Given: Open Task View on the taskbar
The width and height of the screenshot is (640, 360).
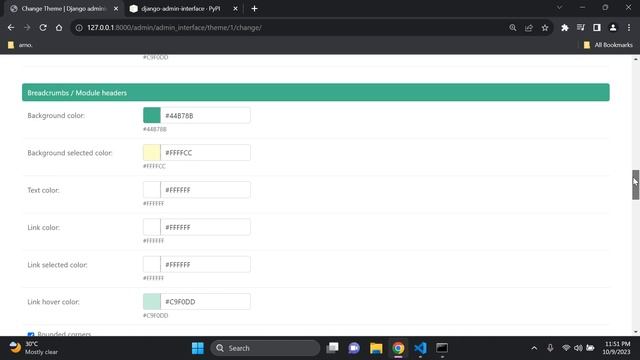Looking at the screenshot, I should (x=333, y=348).
